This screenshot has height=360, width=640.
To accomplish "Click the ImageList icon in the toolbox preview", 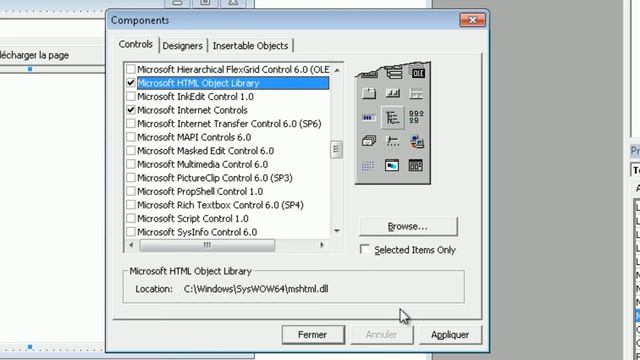I will pyautogui.click(x=369, y=141).
